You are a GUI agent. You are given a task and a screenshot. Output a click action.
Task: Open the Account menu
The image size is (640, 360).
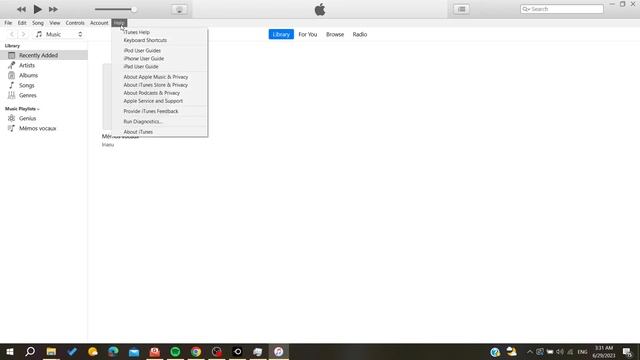coord(99,23)
